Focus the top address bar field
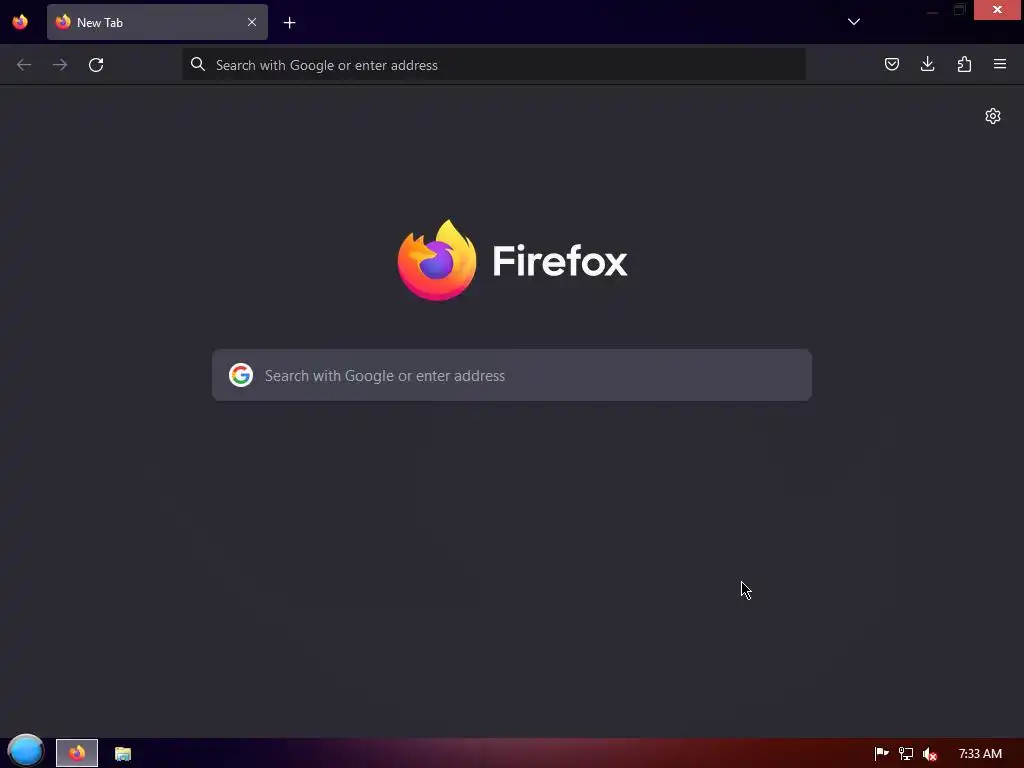Viewport: 1024px width, 768px height. click(494, 65)
